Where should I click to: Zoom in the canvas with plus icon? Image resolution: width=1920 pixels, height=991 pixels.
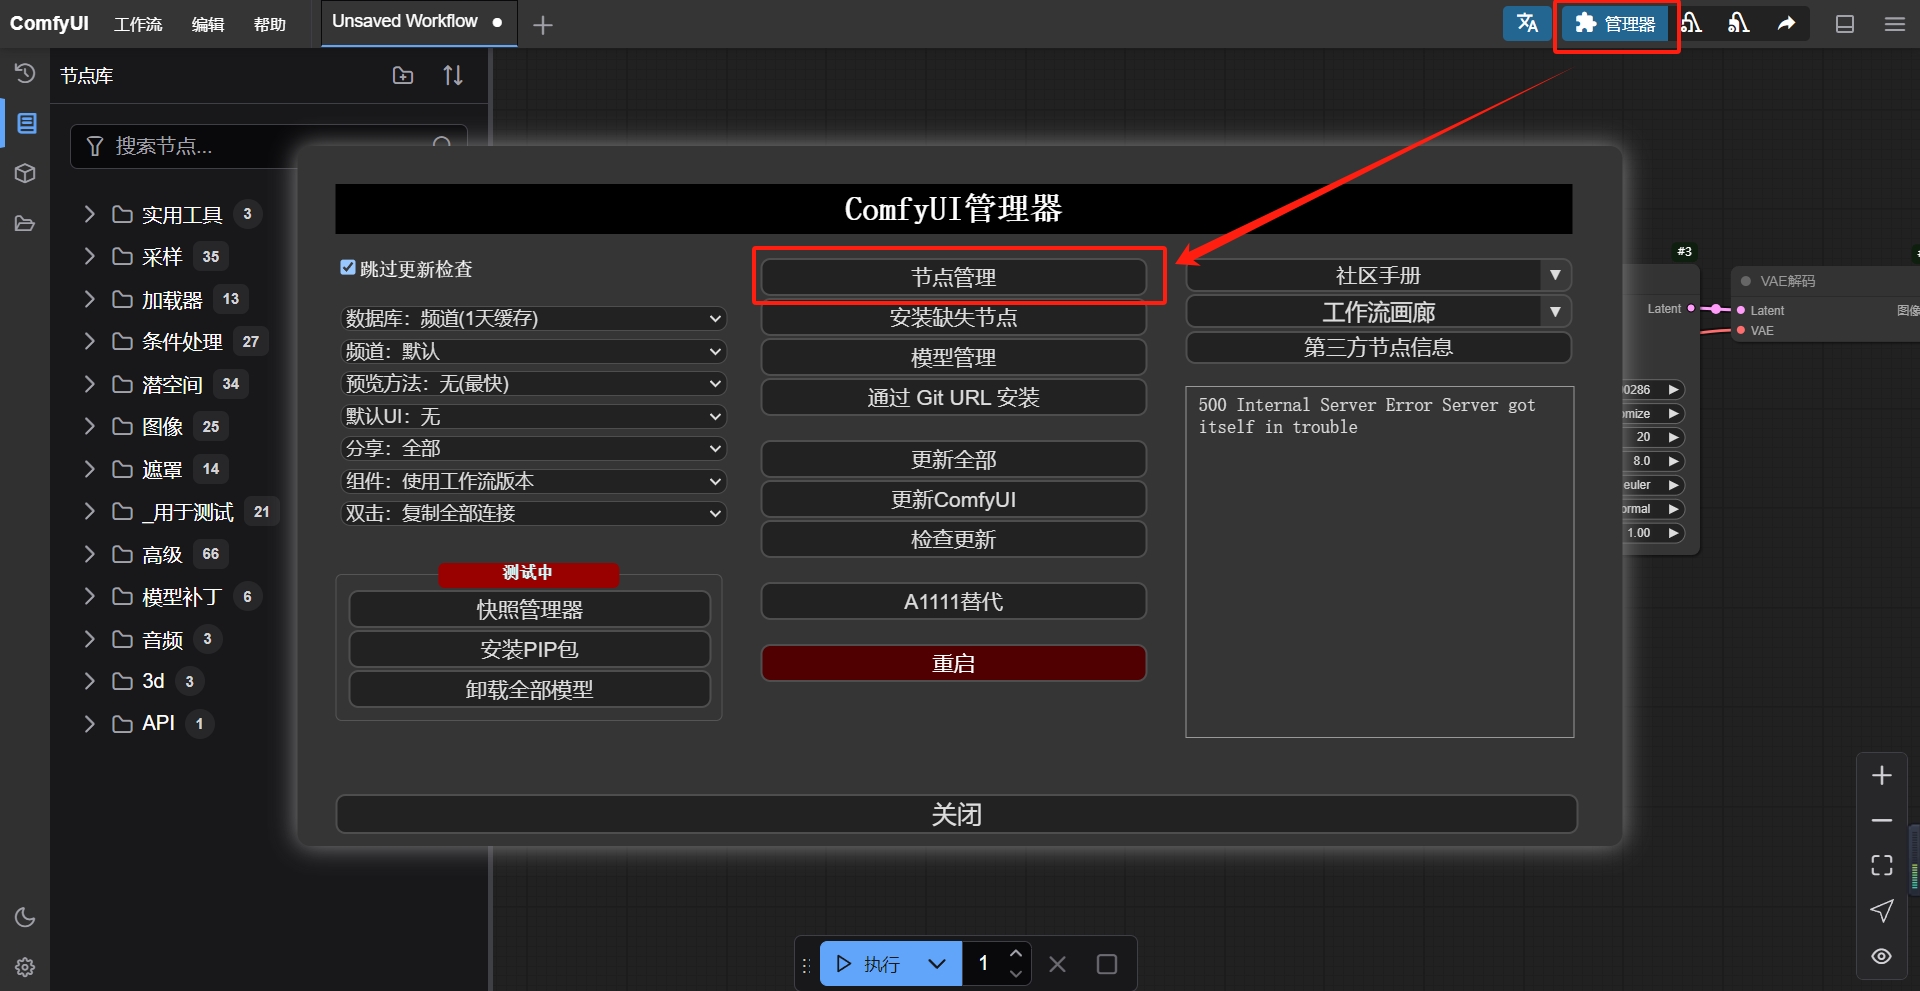(1881, 775)
